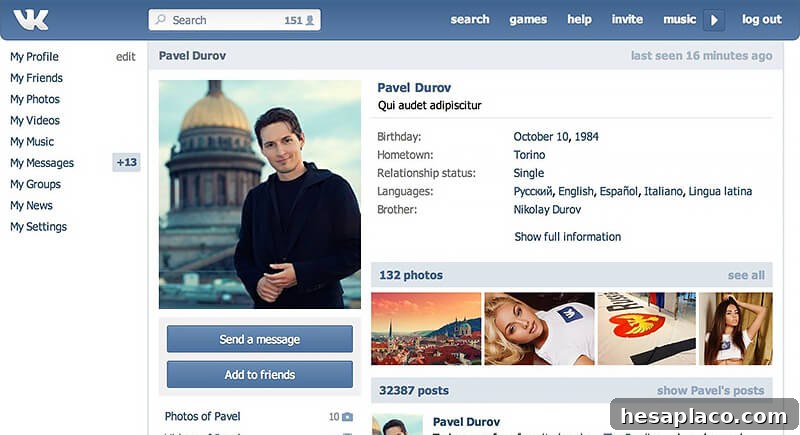Open Photos of Pavel link
The image size is (800, 435).
[x=203, y=417]
